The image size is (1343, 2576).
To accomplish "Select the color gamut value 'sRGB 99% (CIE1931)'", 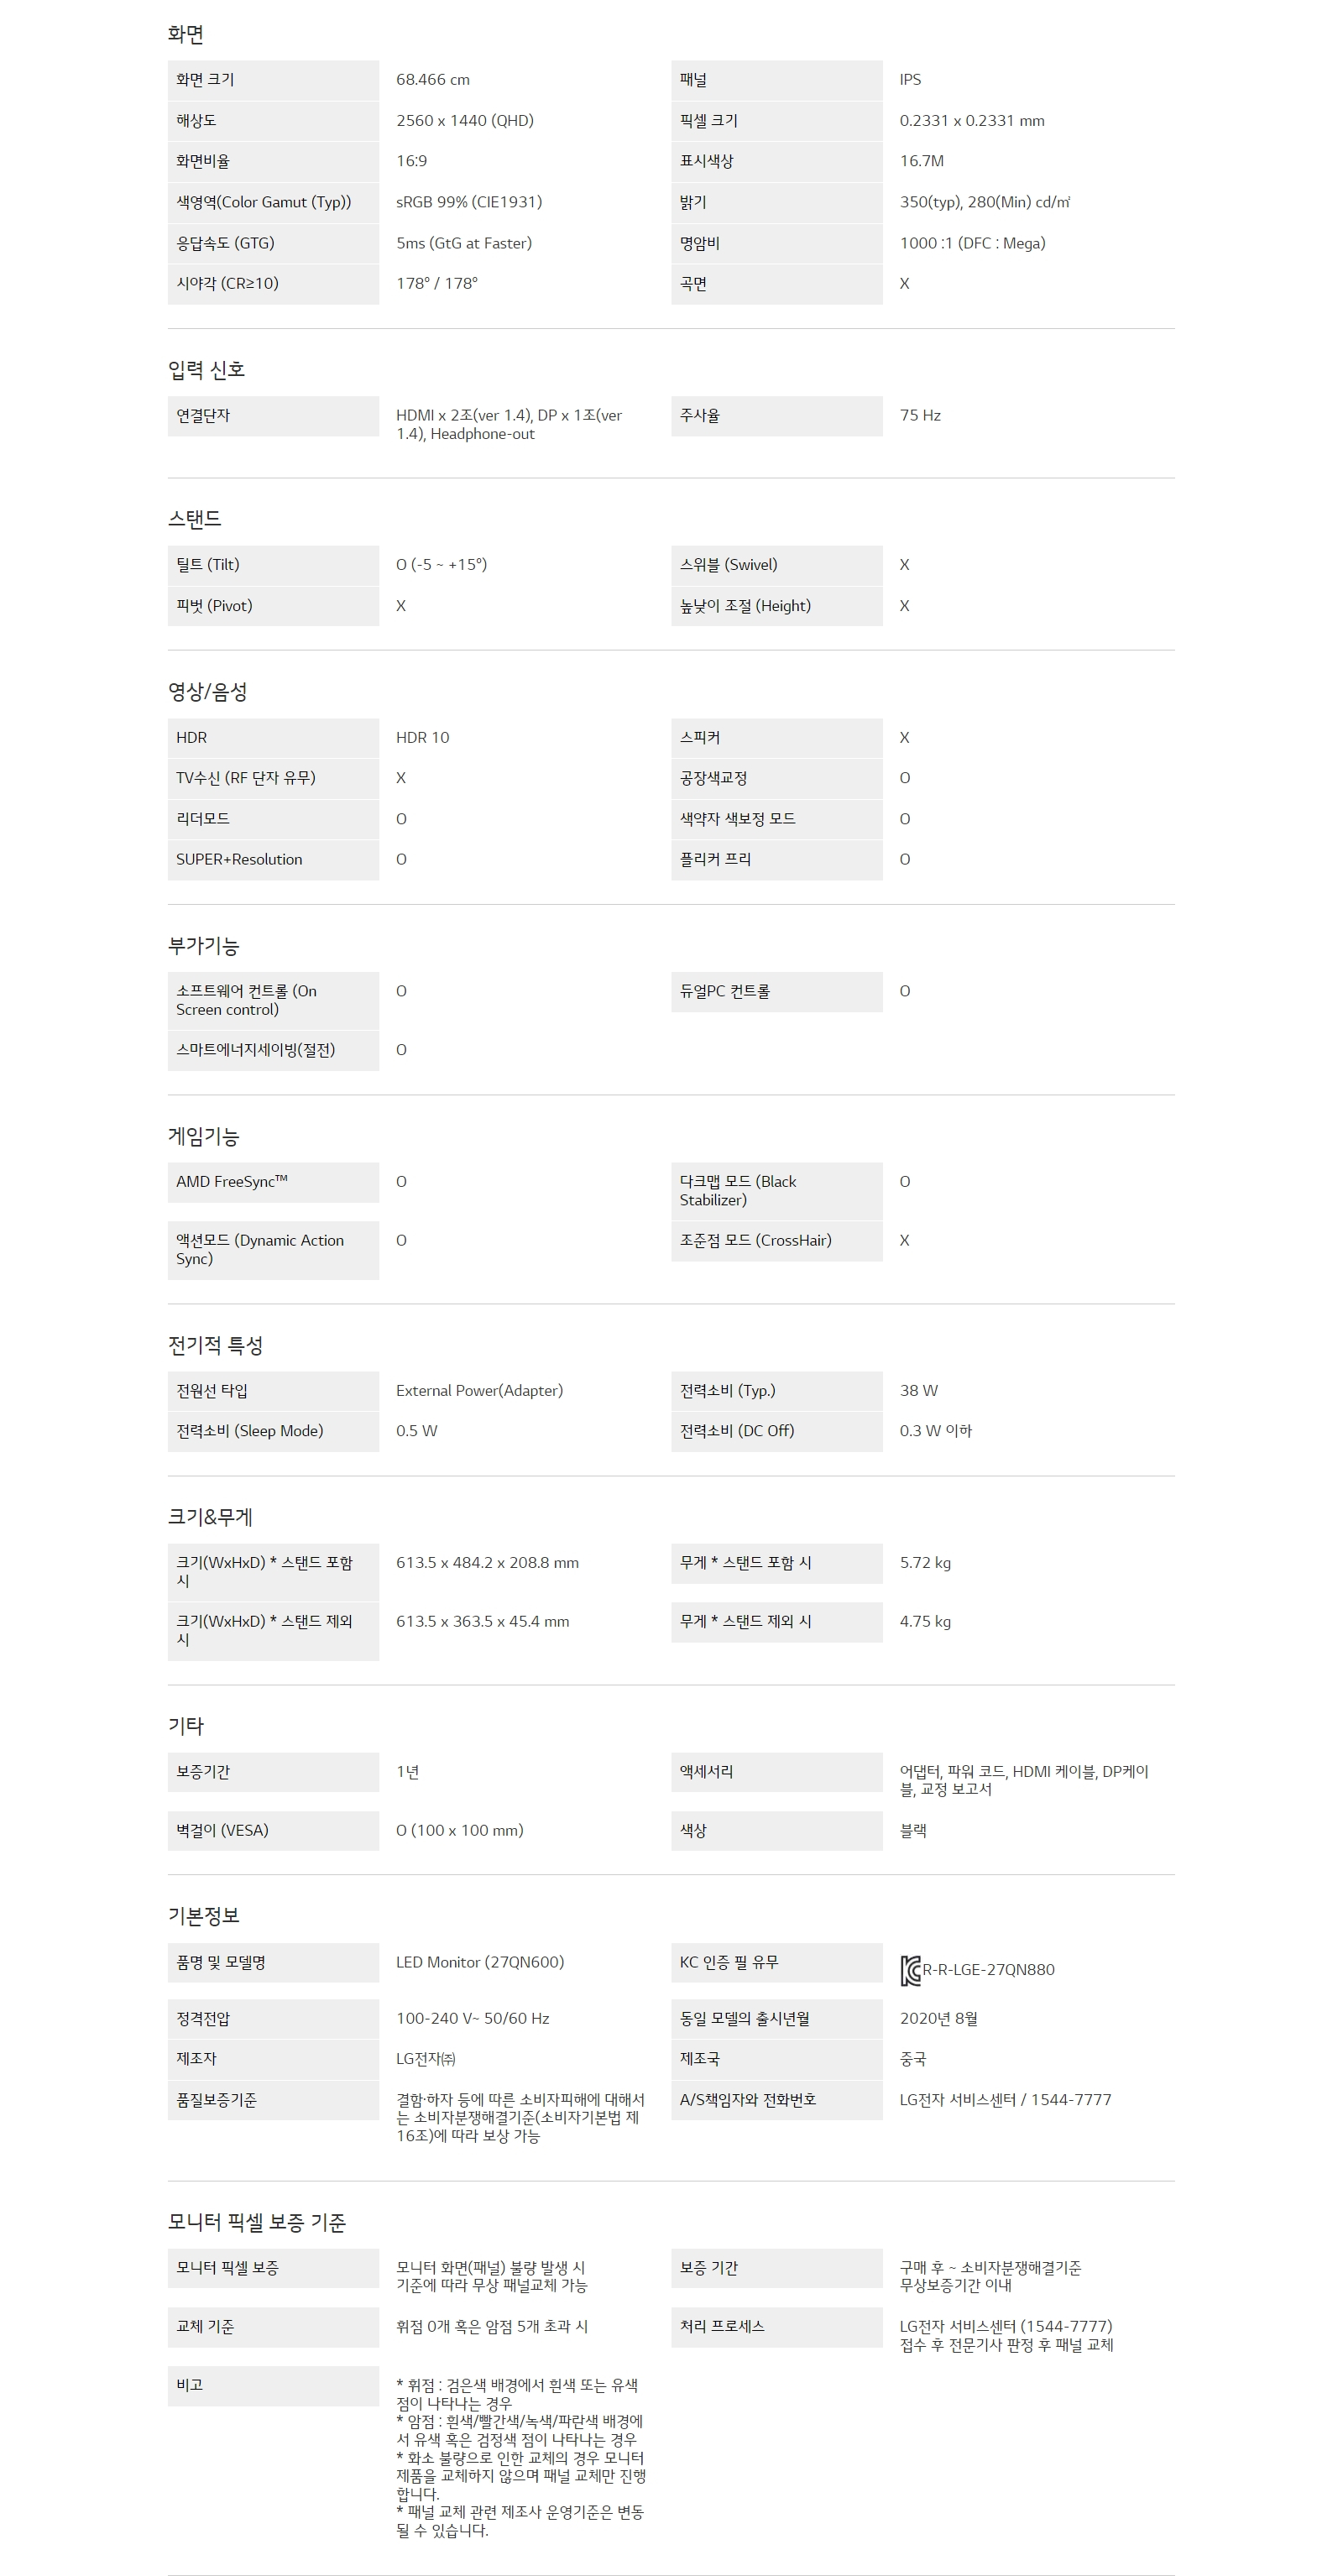I will 469,202.
